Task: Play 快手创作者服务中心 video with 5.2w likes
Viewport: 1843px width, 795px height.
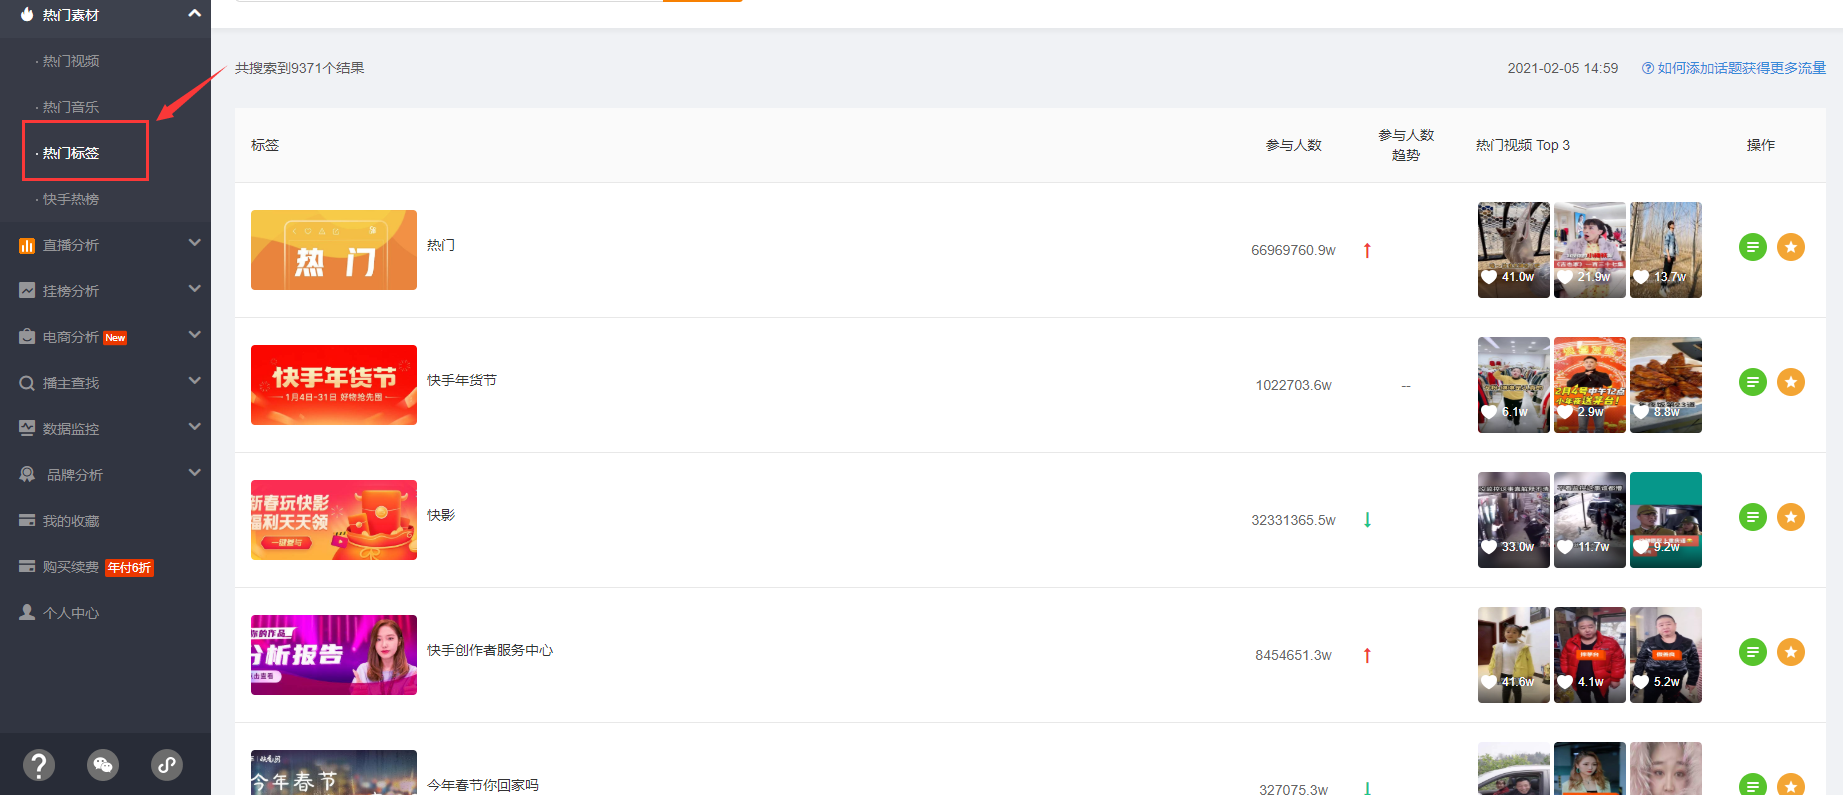Action: [x=1666, y=655]
